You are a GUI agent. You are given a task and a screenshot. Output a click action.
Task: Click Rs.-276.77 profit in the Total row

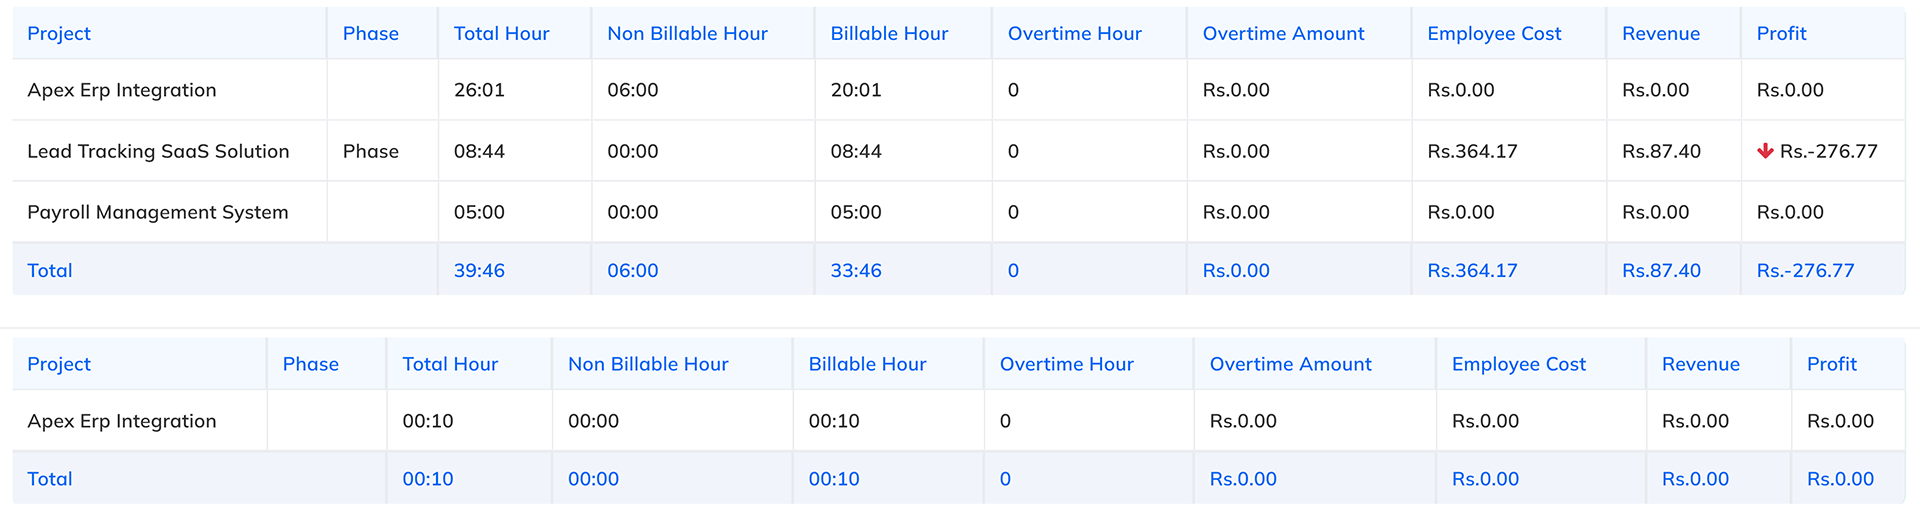point(1805,270)
